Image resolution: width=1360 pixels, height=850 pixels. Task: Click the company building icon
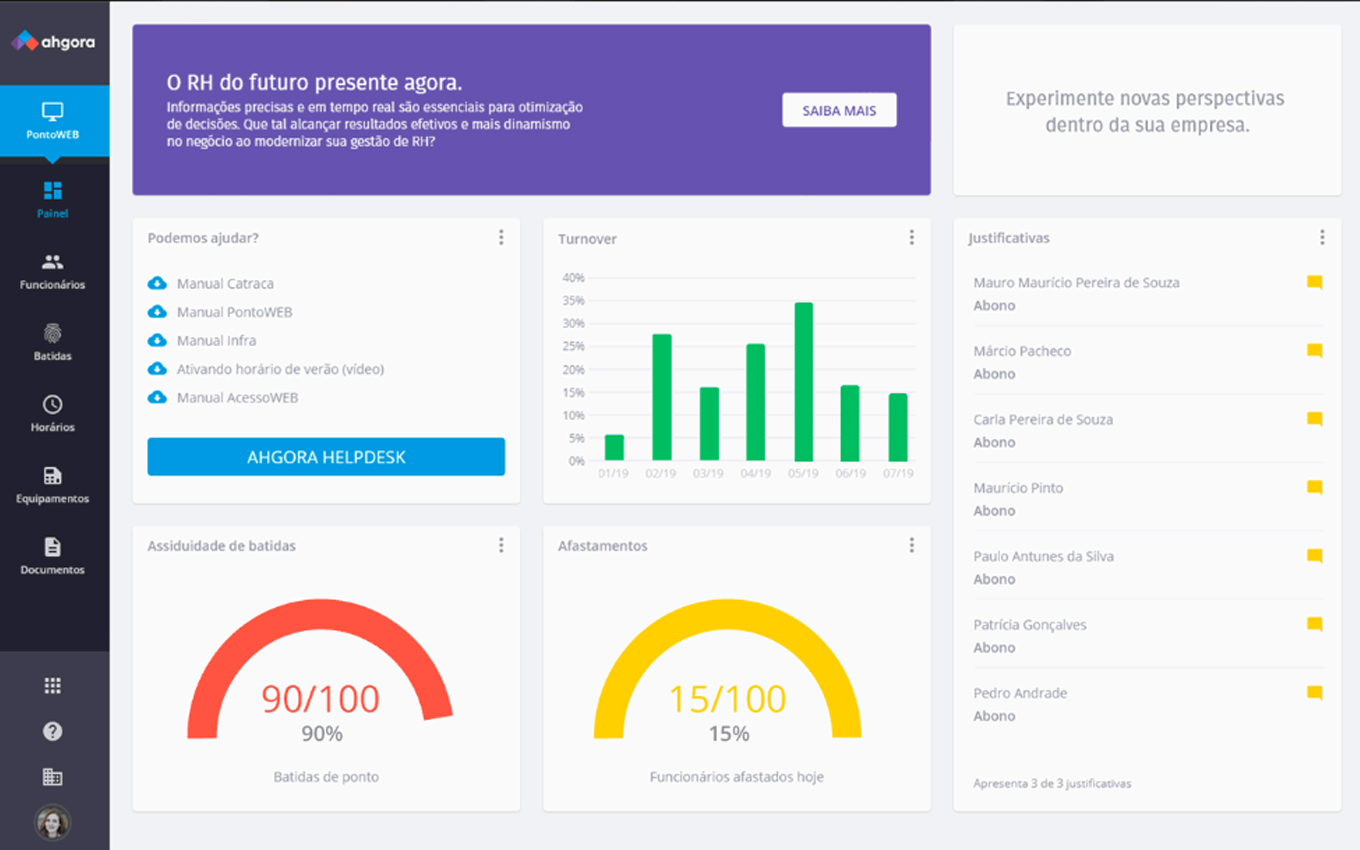(53, 777)
